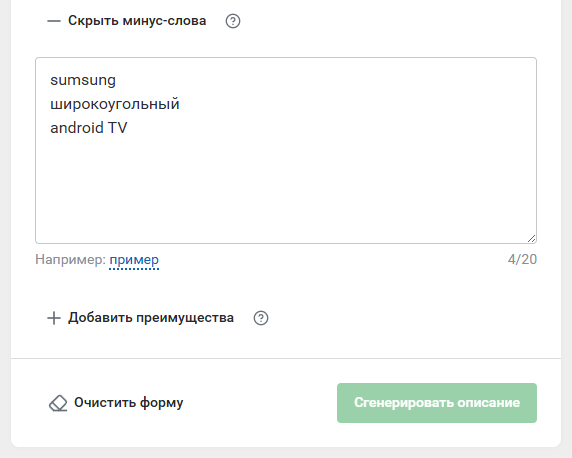Open help tooltip for Добавить преимущества
572x458 pixels.
point(261,318)
